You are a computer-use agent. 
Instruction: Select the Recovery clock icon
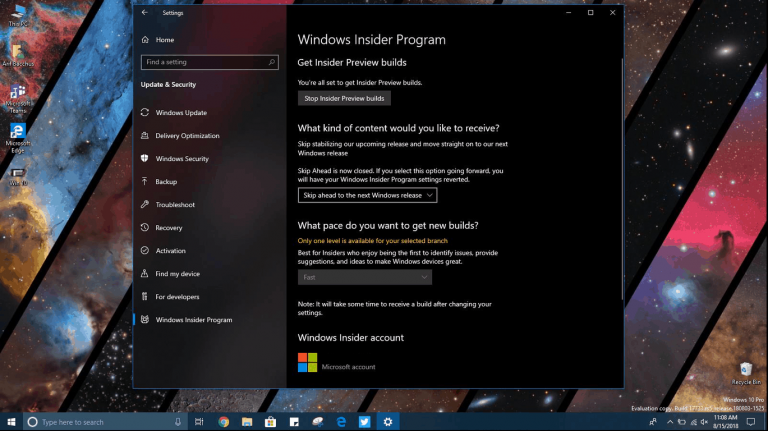tap(145, 228)
